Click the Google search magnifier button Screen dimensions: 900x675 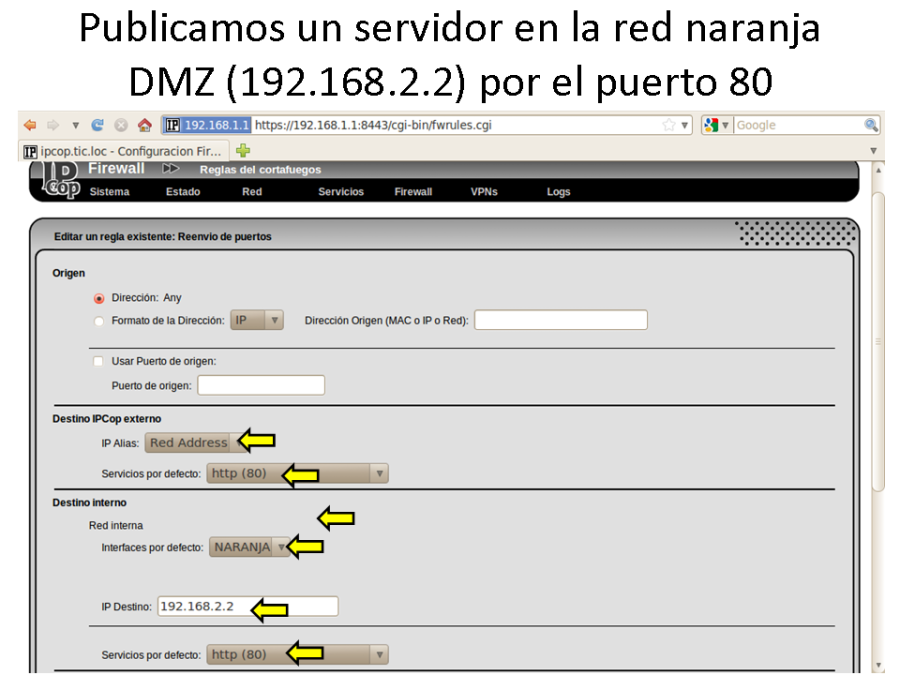871,125
